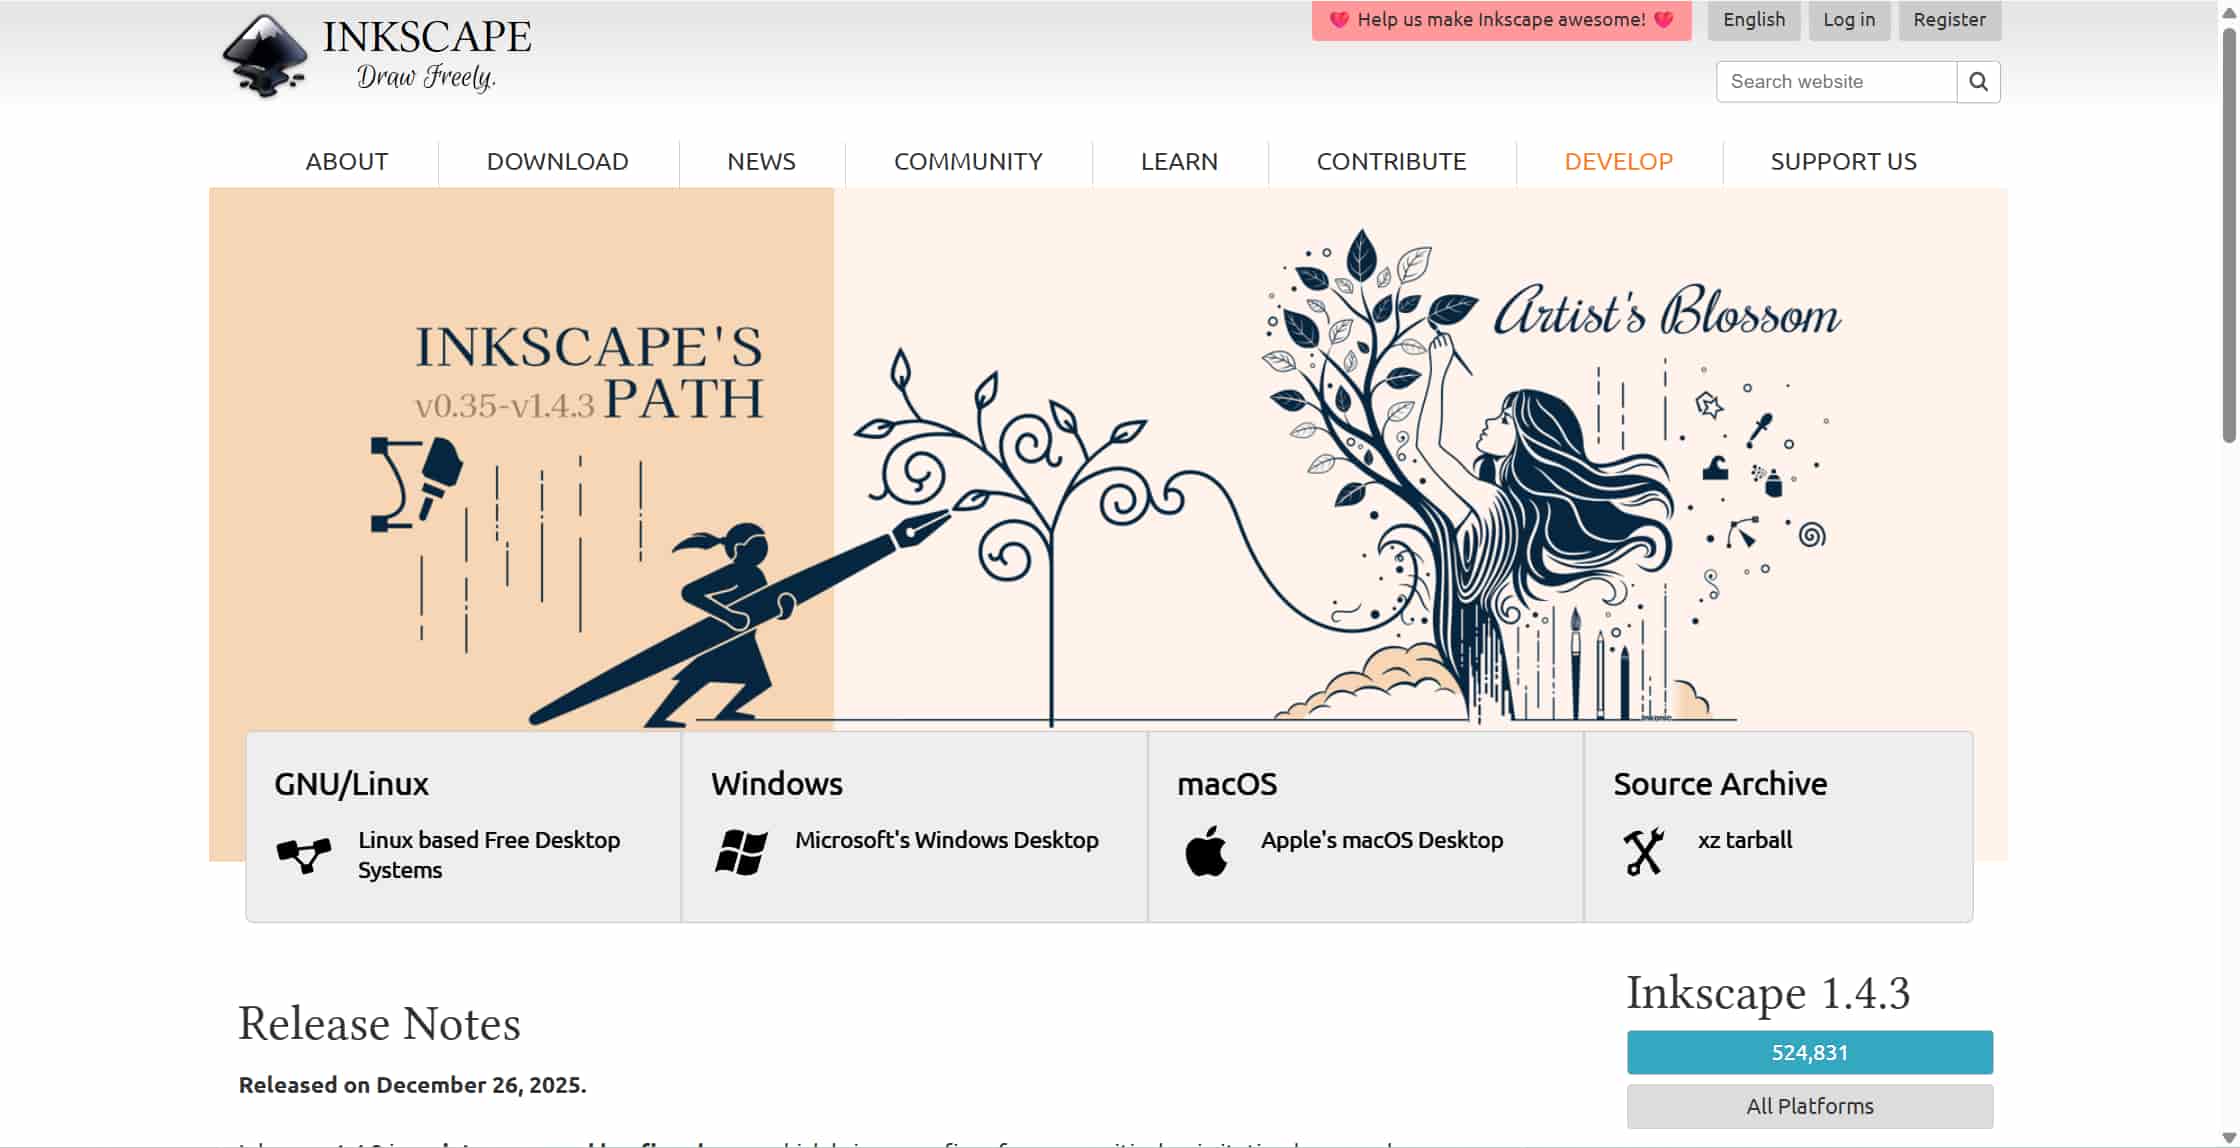Click the crossed tools Source Archive icon
The height and width of the screenshot is (1148, 2240).
point(1643,852)
